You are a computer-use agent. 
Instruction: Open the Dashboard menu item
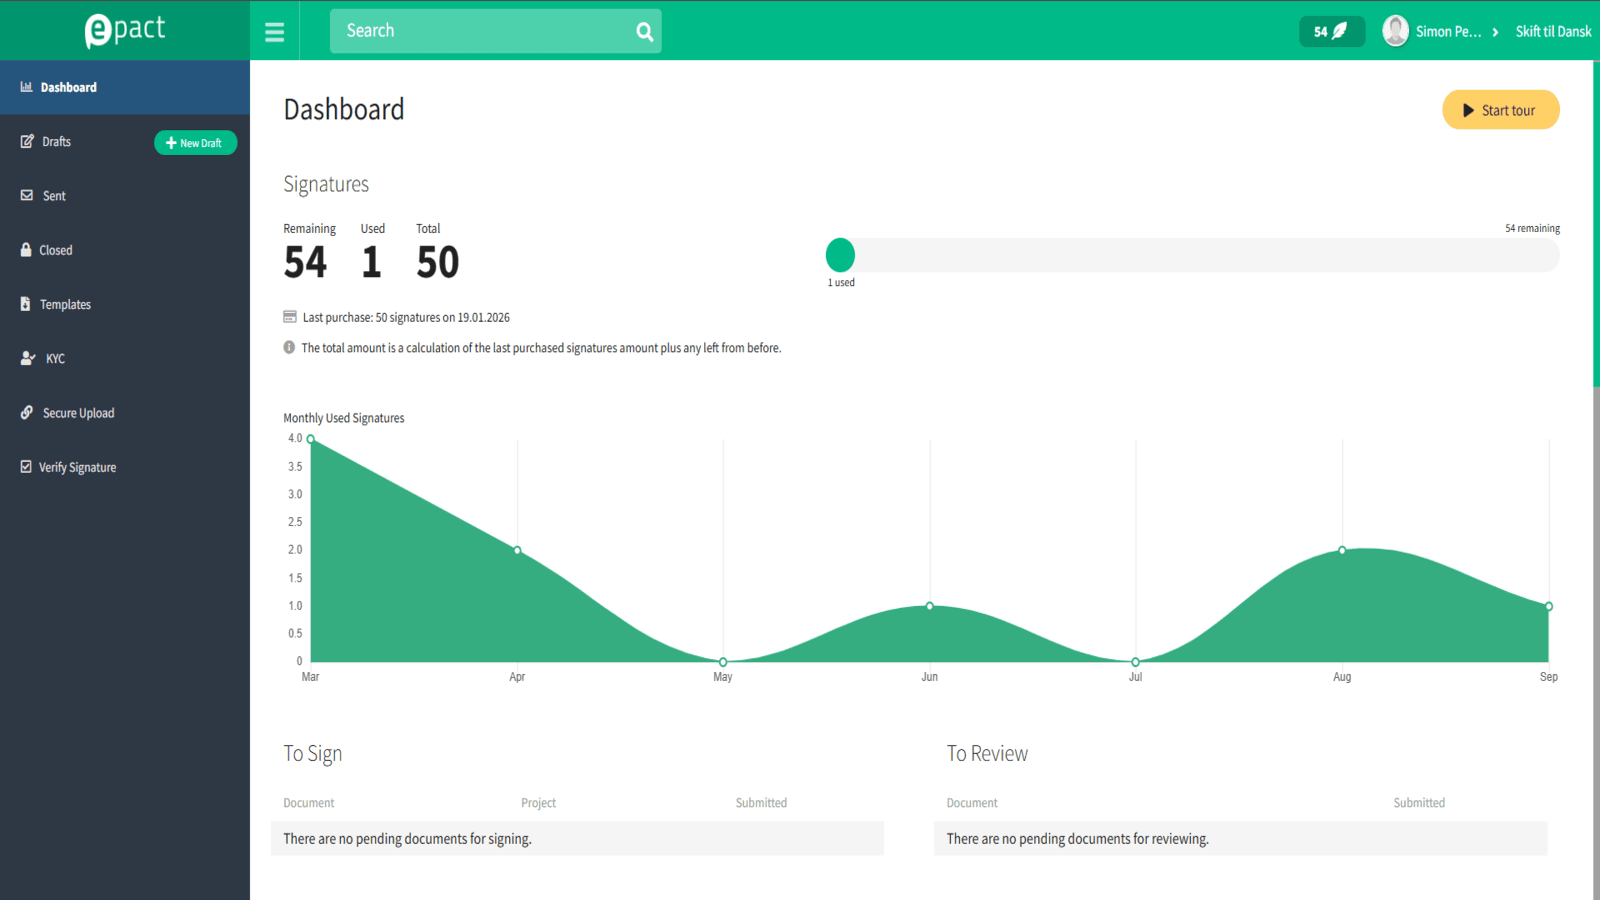(x=125, y=87)
